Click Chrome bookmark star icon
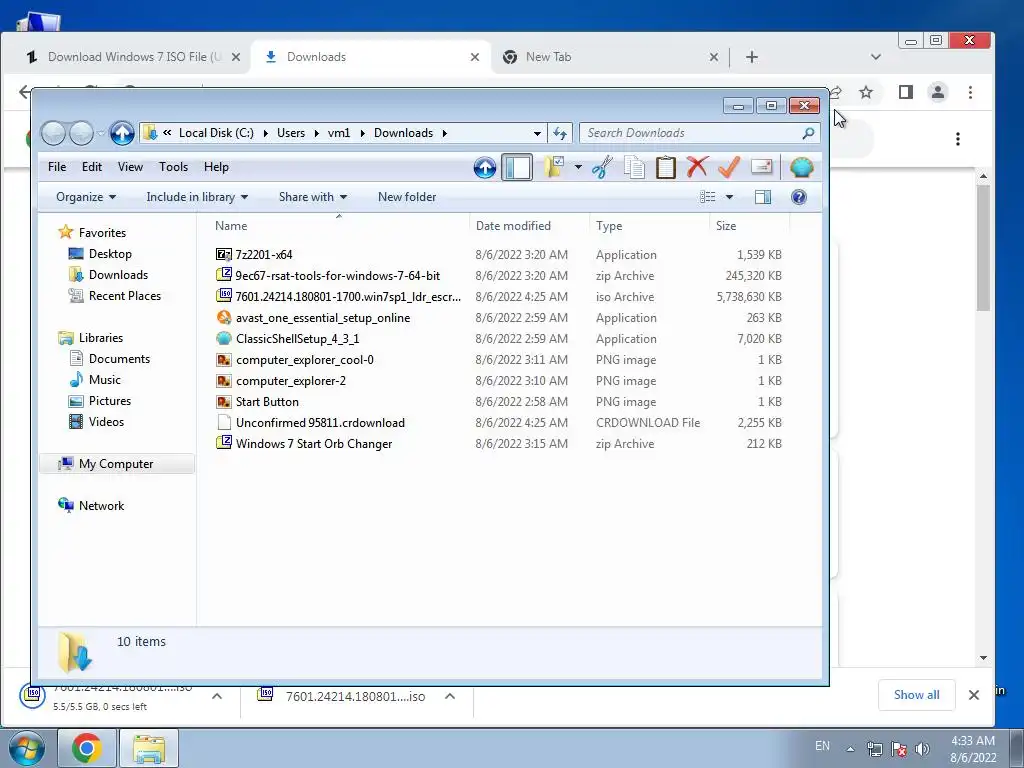Viewport: 1024px width, 768px height. 866,93
